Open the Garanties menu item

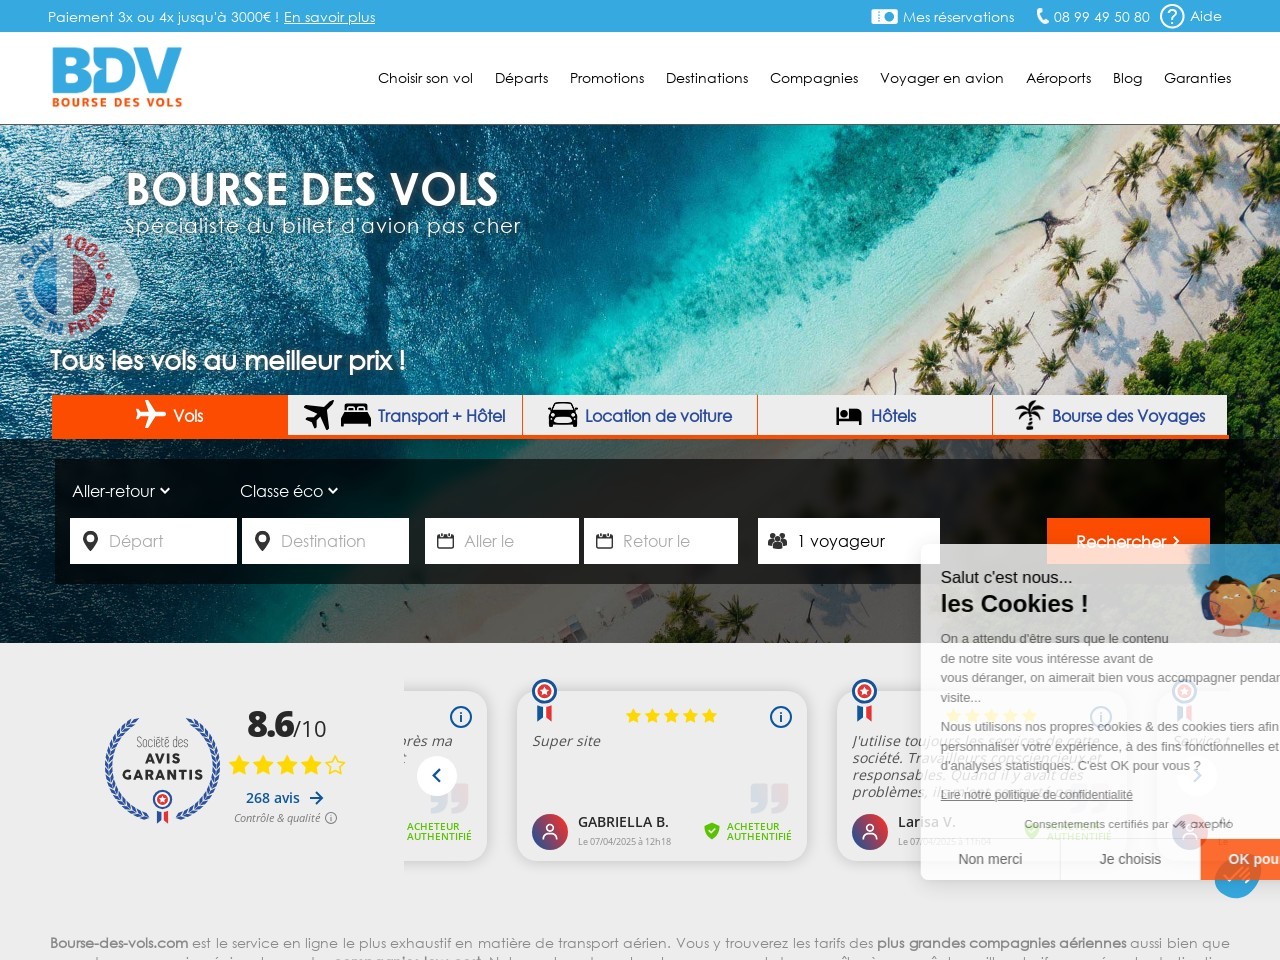point(1197,78)
